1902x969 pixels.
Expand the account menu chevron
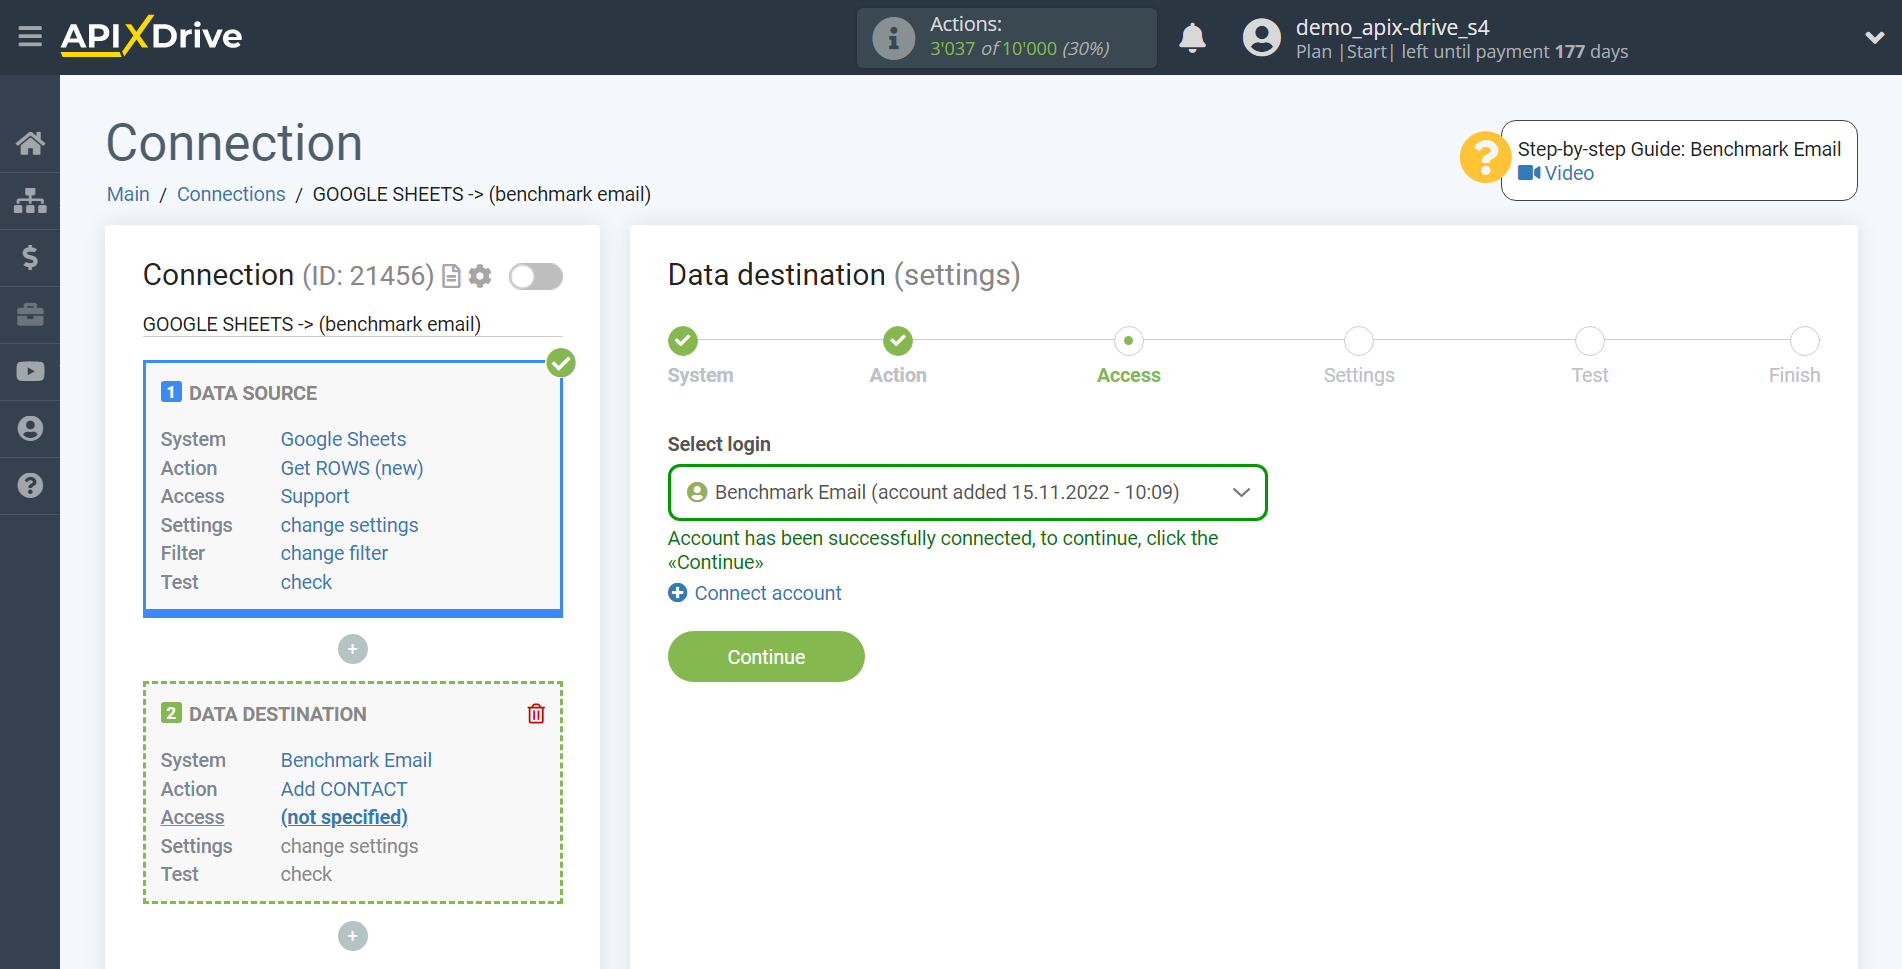click(1874, 38)
